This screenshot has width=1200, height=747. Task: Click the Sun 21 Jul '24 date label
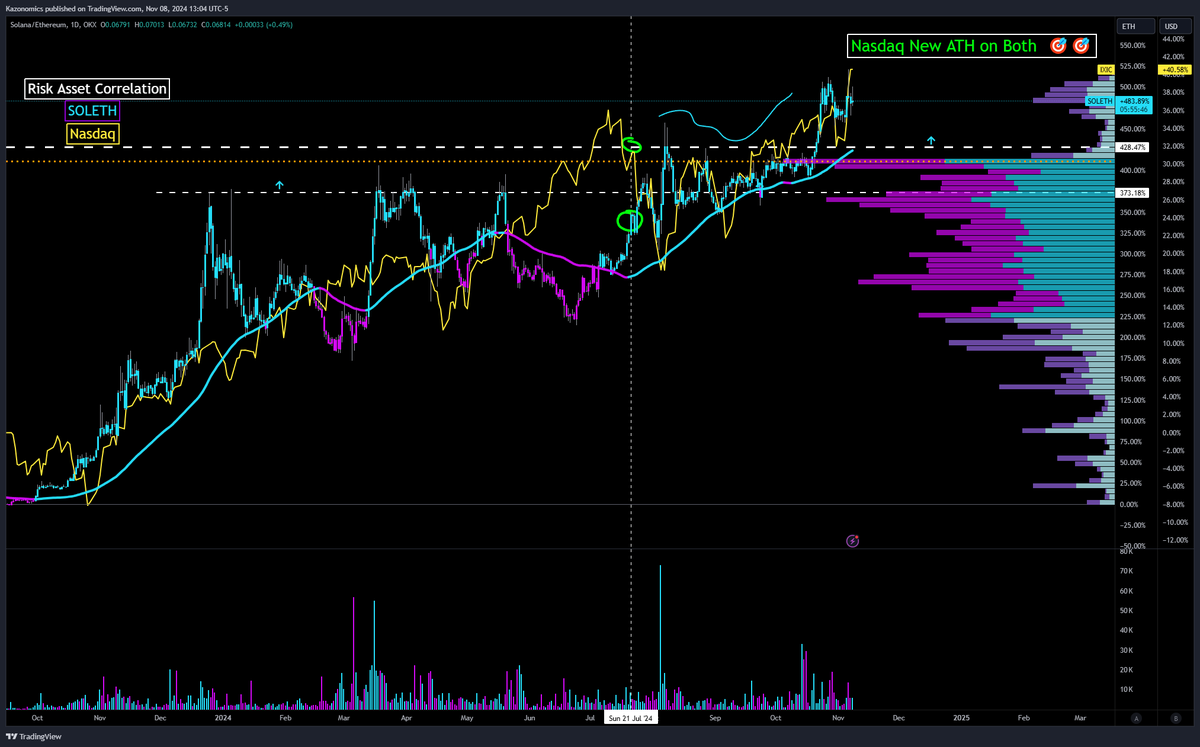(630, 718)
